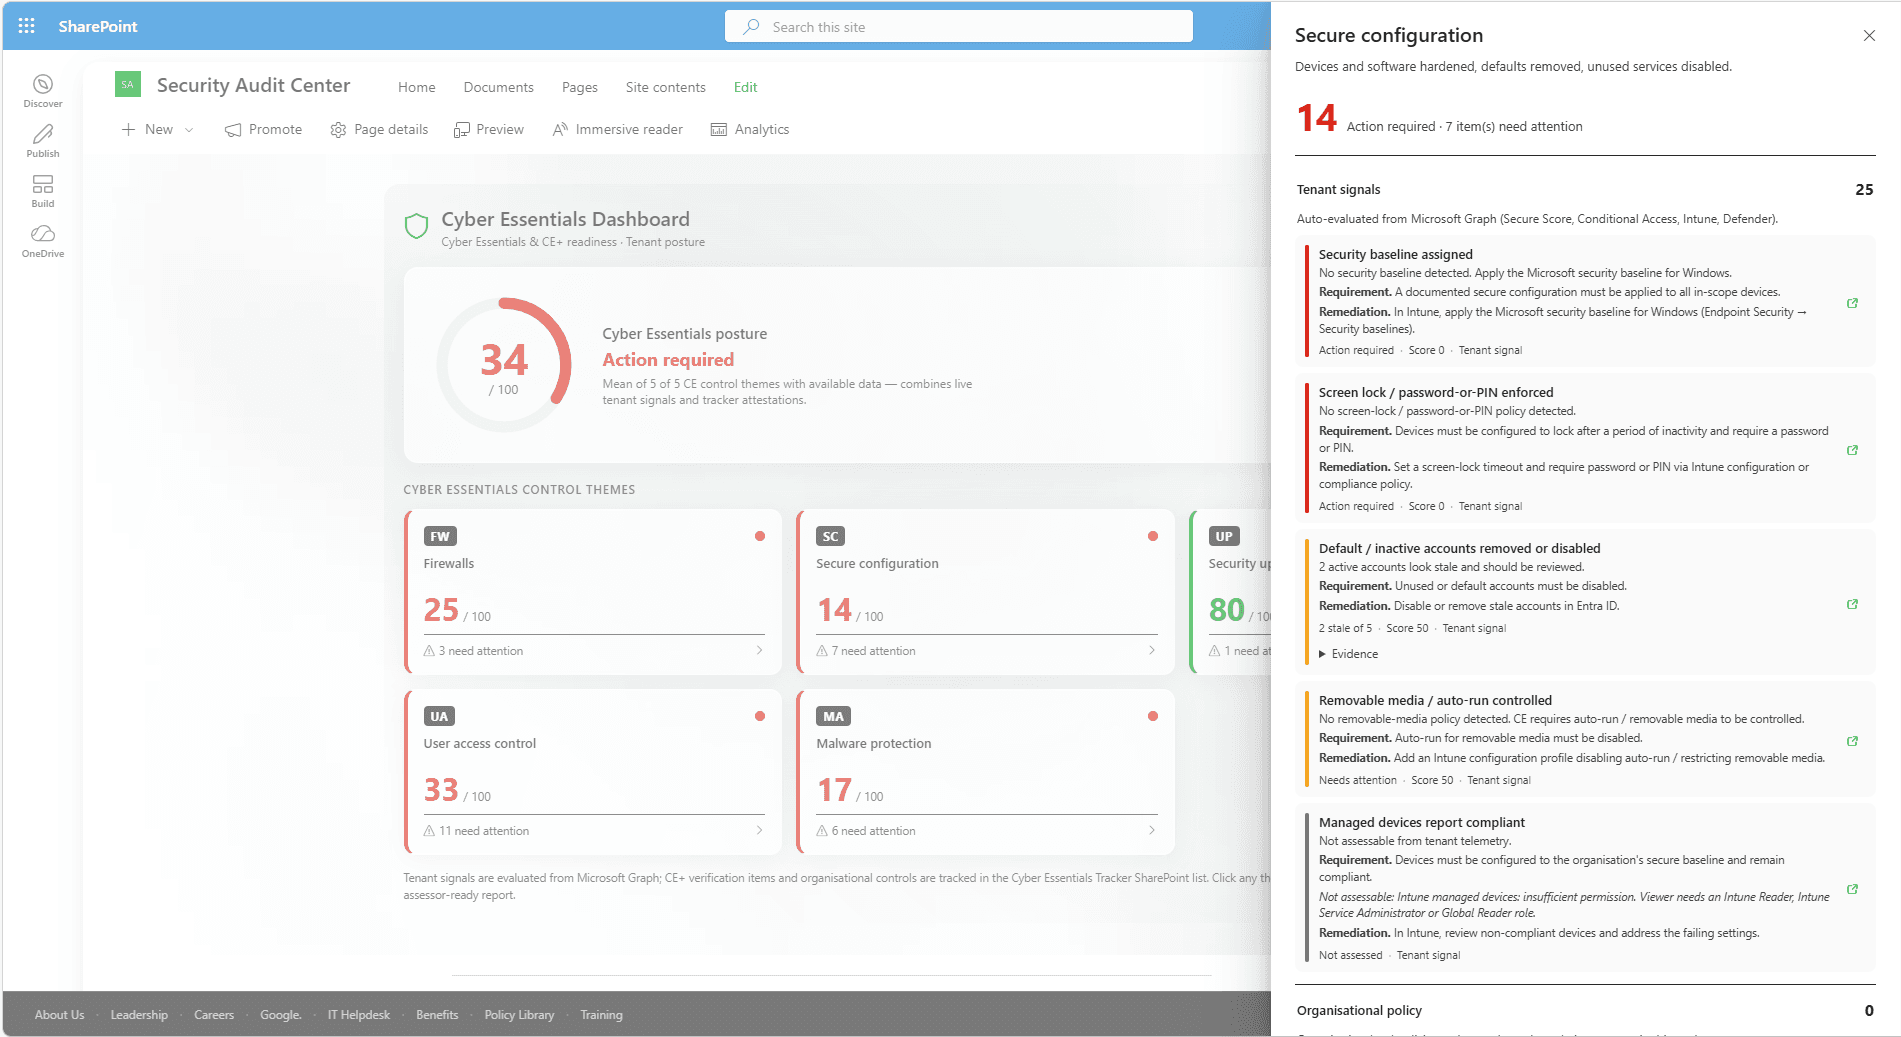Open Google footer link

pos(281,1014)
